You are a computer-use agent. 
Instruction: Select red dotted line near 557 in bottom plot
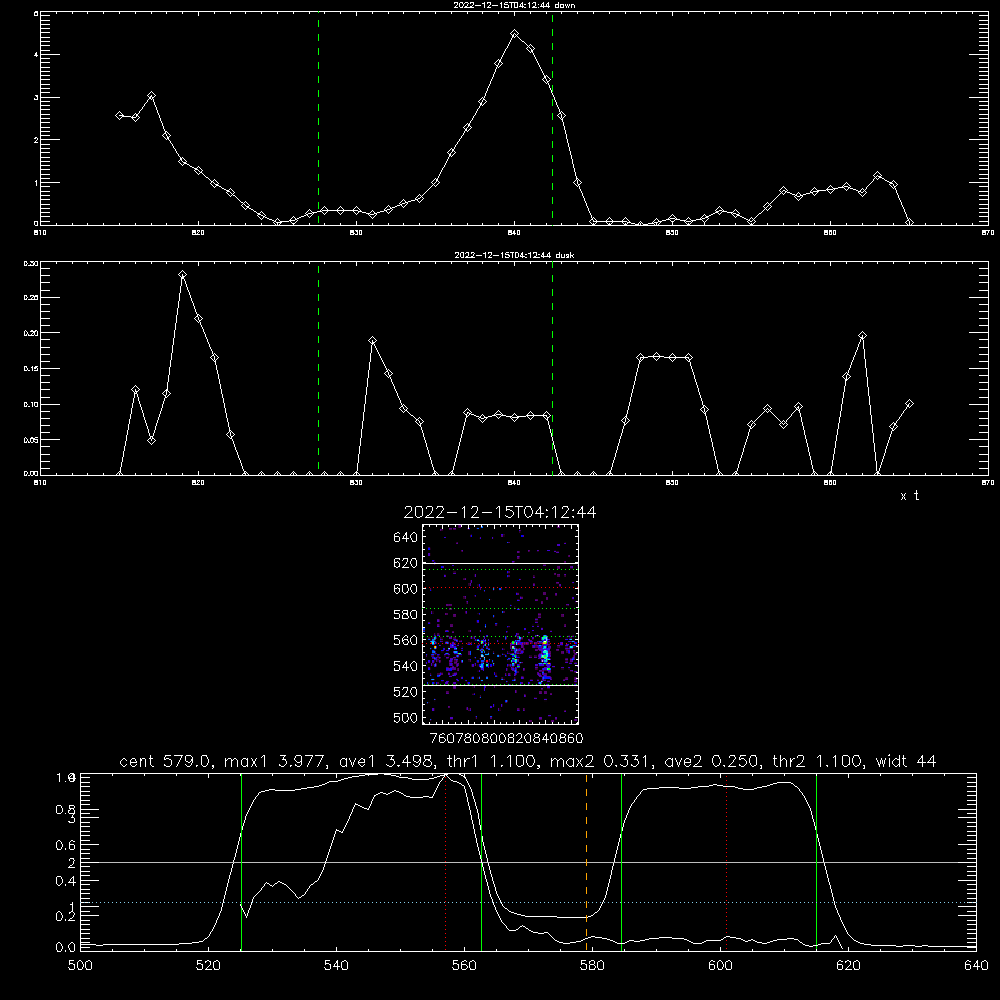point(445,862)
